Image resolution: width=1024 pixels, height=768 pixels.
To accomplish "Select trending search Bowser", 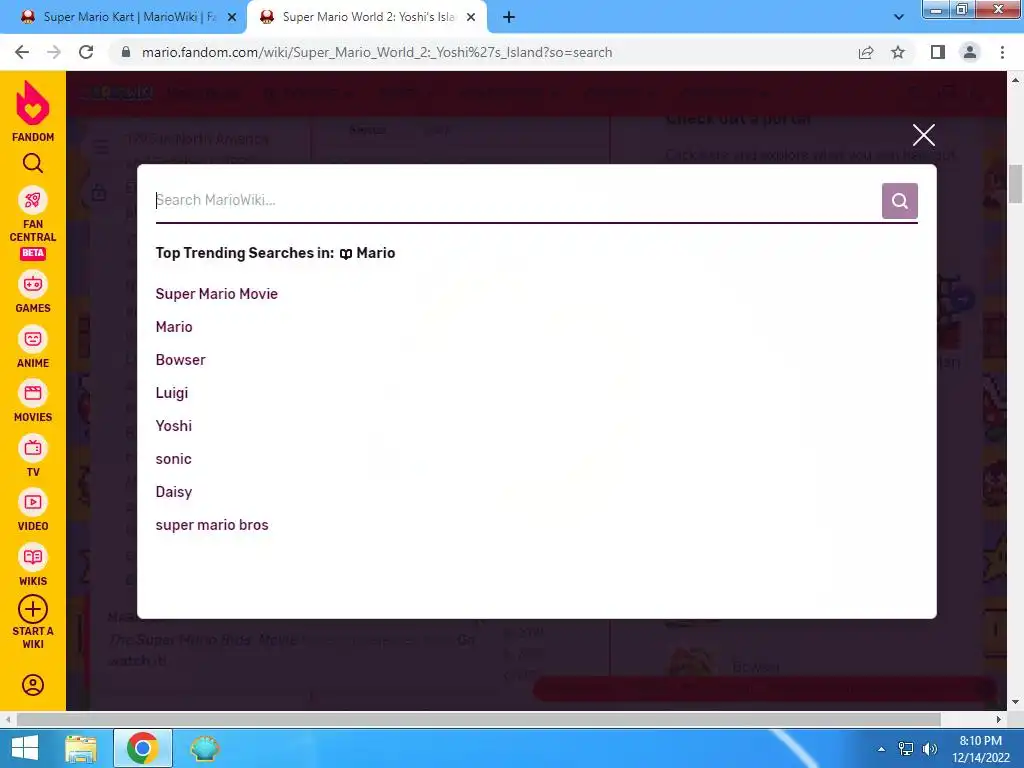I will pos(180,360).
